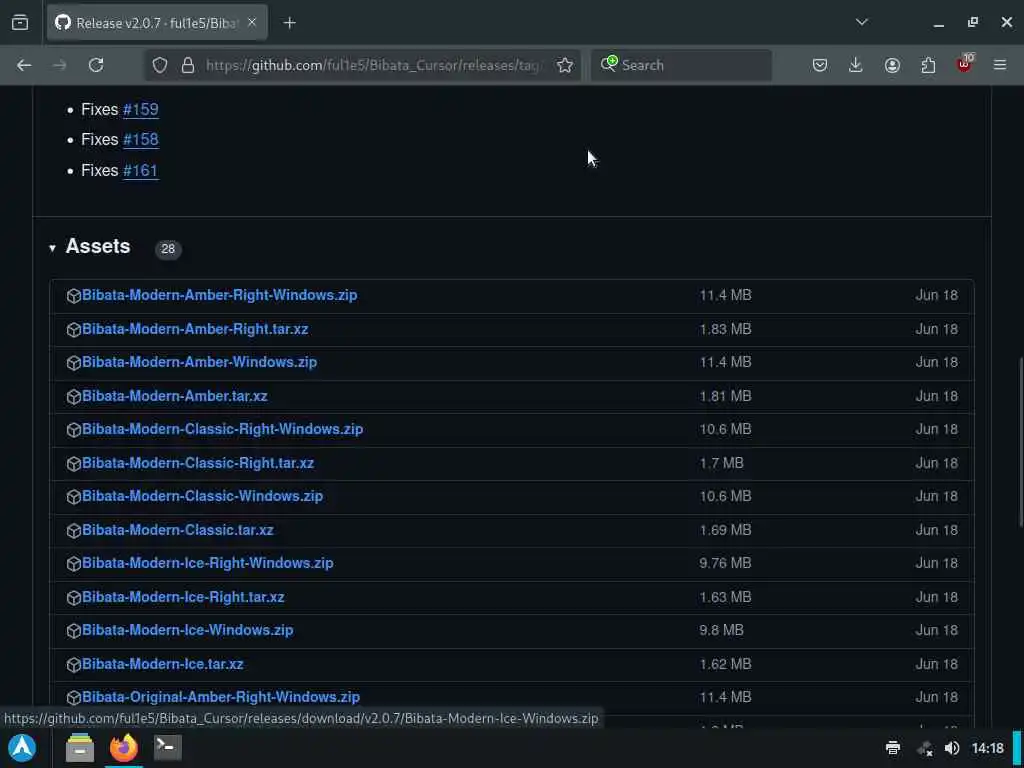This screenshot has width=1024, height=768.
Task: Download Bibata-Original-Amber-Right-Windows.zip
Action: [x=221, y=697]
